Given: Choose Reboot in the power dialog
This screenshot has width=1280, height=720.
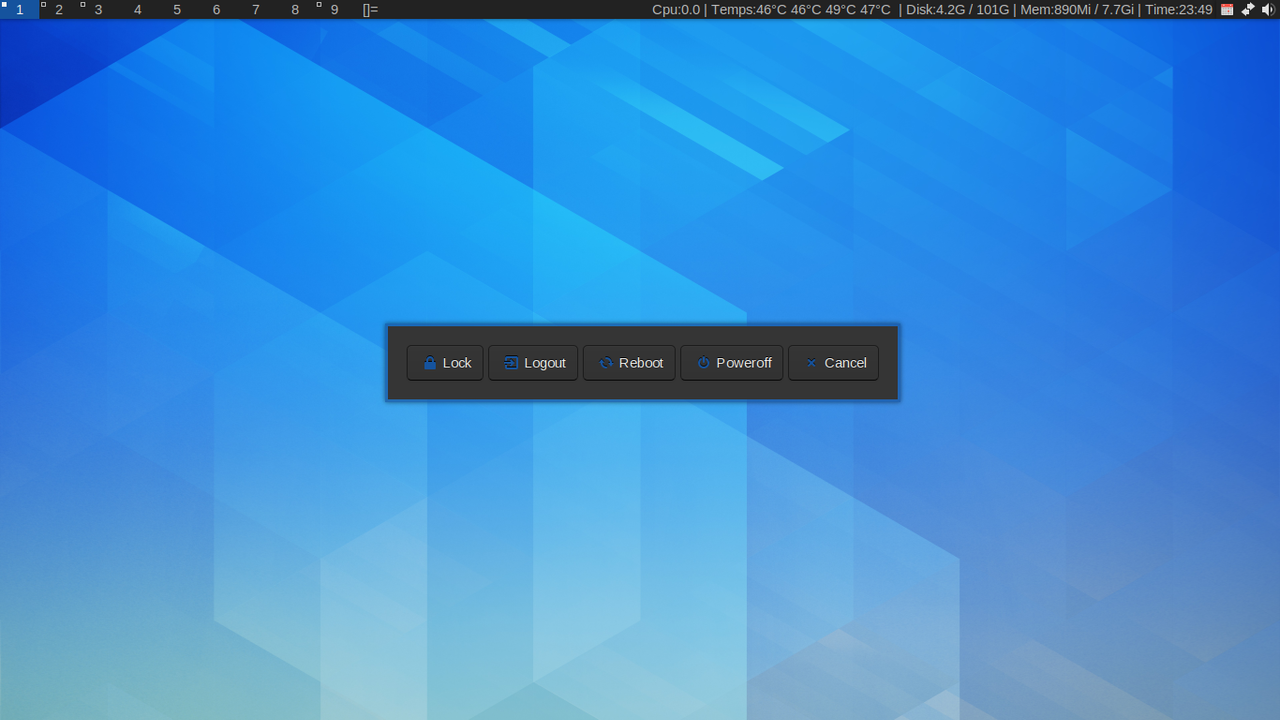Looking at the screenshot, I should (x=630, y=363).
